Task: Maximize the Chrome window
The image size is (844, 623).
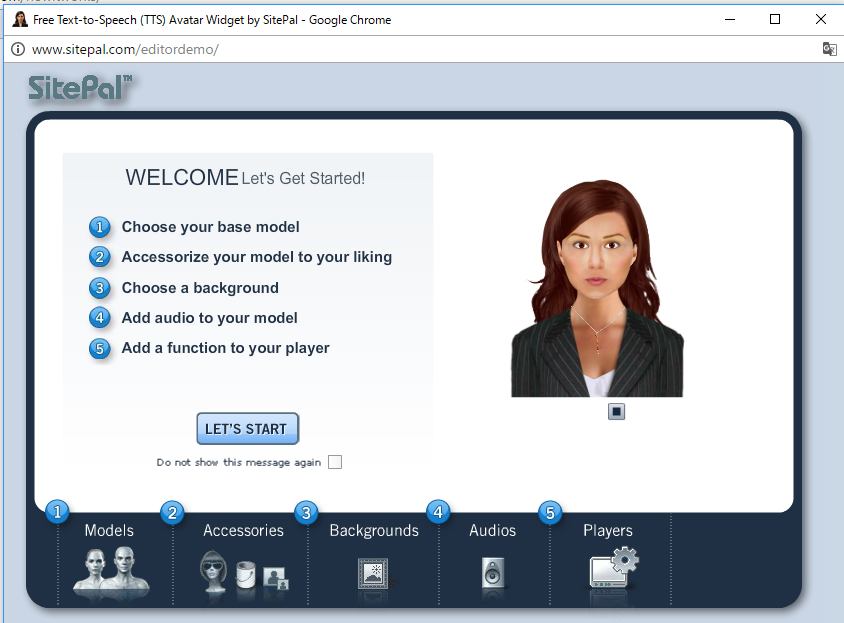Action: pyautogui.click(x=775, y=19)
